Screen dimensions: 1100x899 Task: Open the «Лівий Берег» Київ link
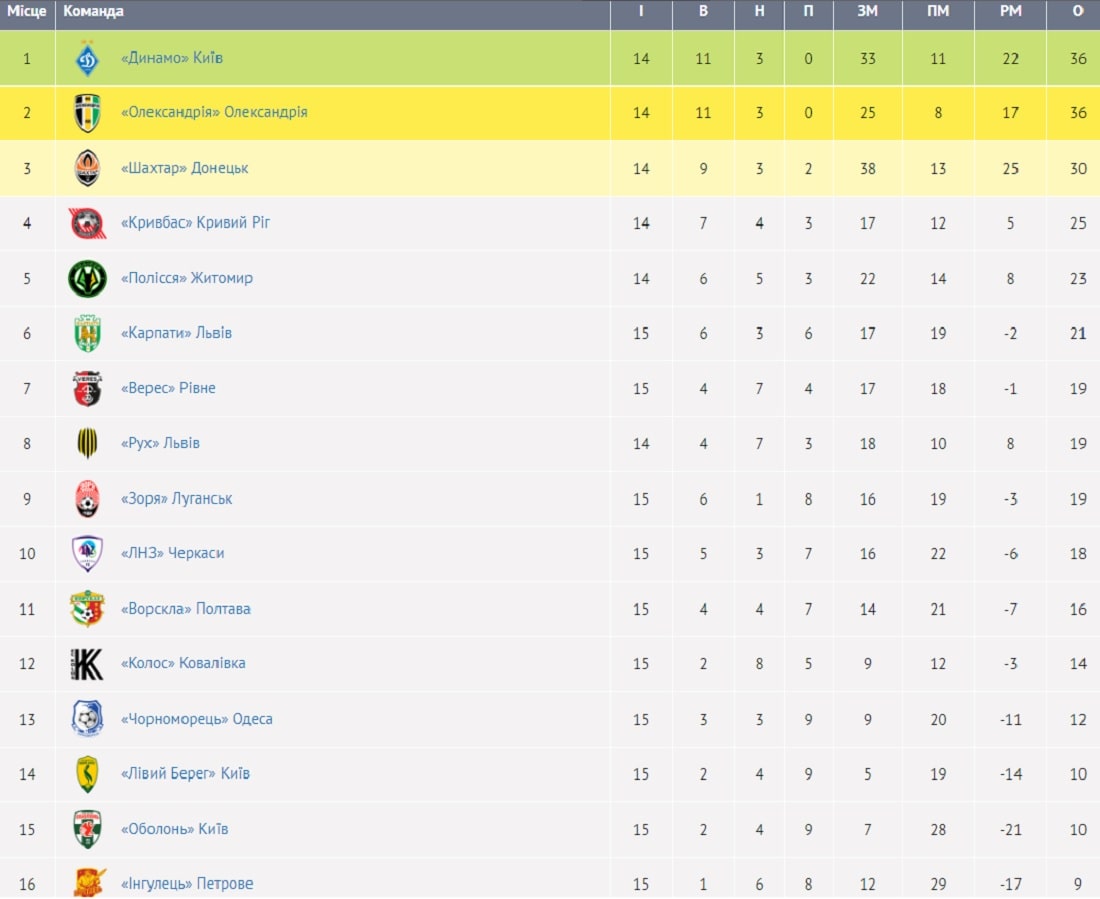[185, 774]
